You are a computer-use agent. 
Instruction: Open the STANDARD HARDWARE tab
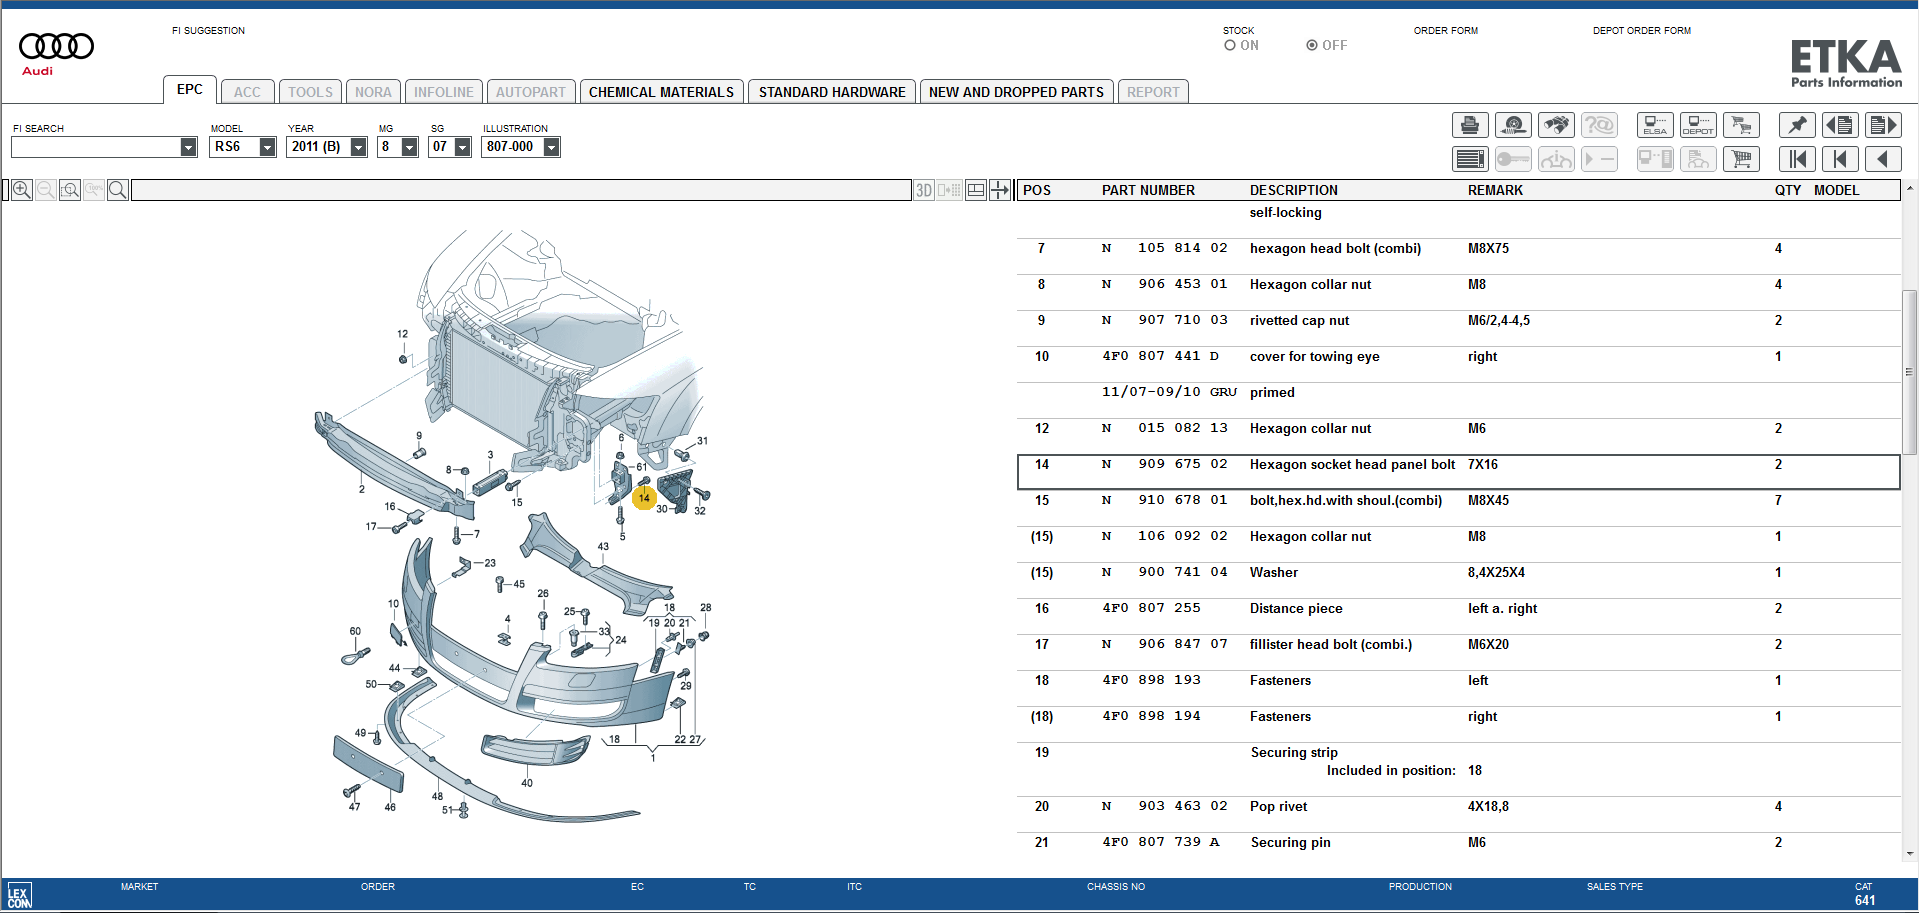[831, 92]
